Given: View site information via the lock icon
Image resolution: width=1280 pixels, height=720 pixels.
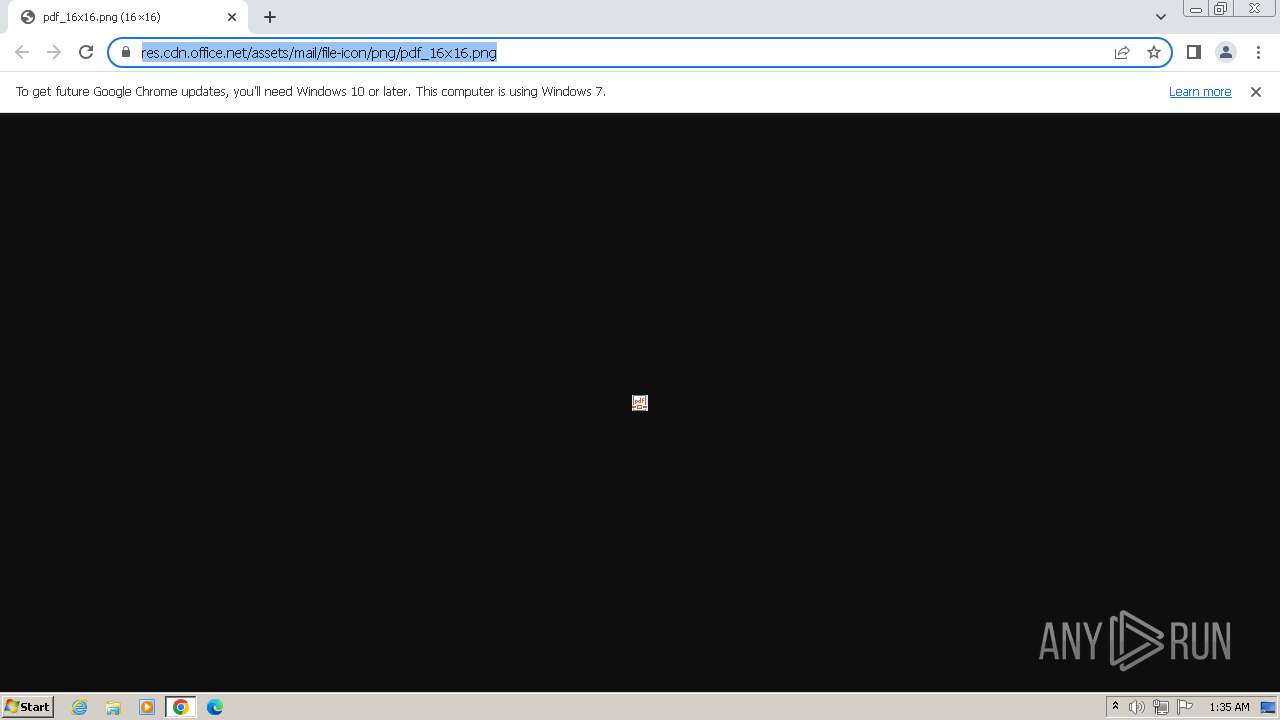Looking at the screenshot, I should point(126,52).
